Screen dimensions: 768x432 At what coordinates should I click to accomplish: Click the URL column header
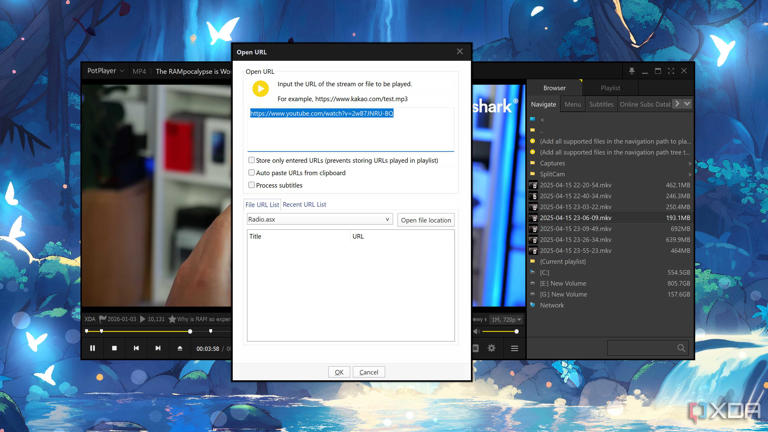[x=358, y=236]
